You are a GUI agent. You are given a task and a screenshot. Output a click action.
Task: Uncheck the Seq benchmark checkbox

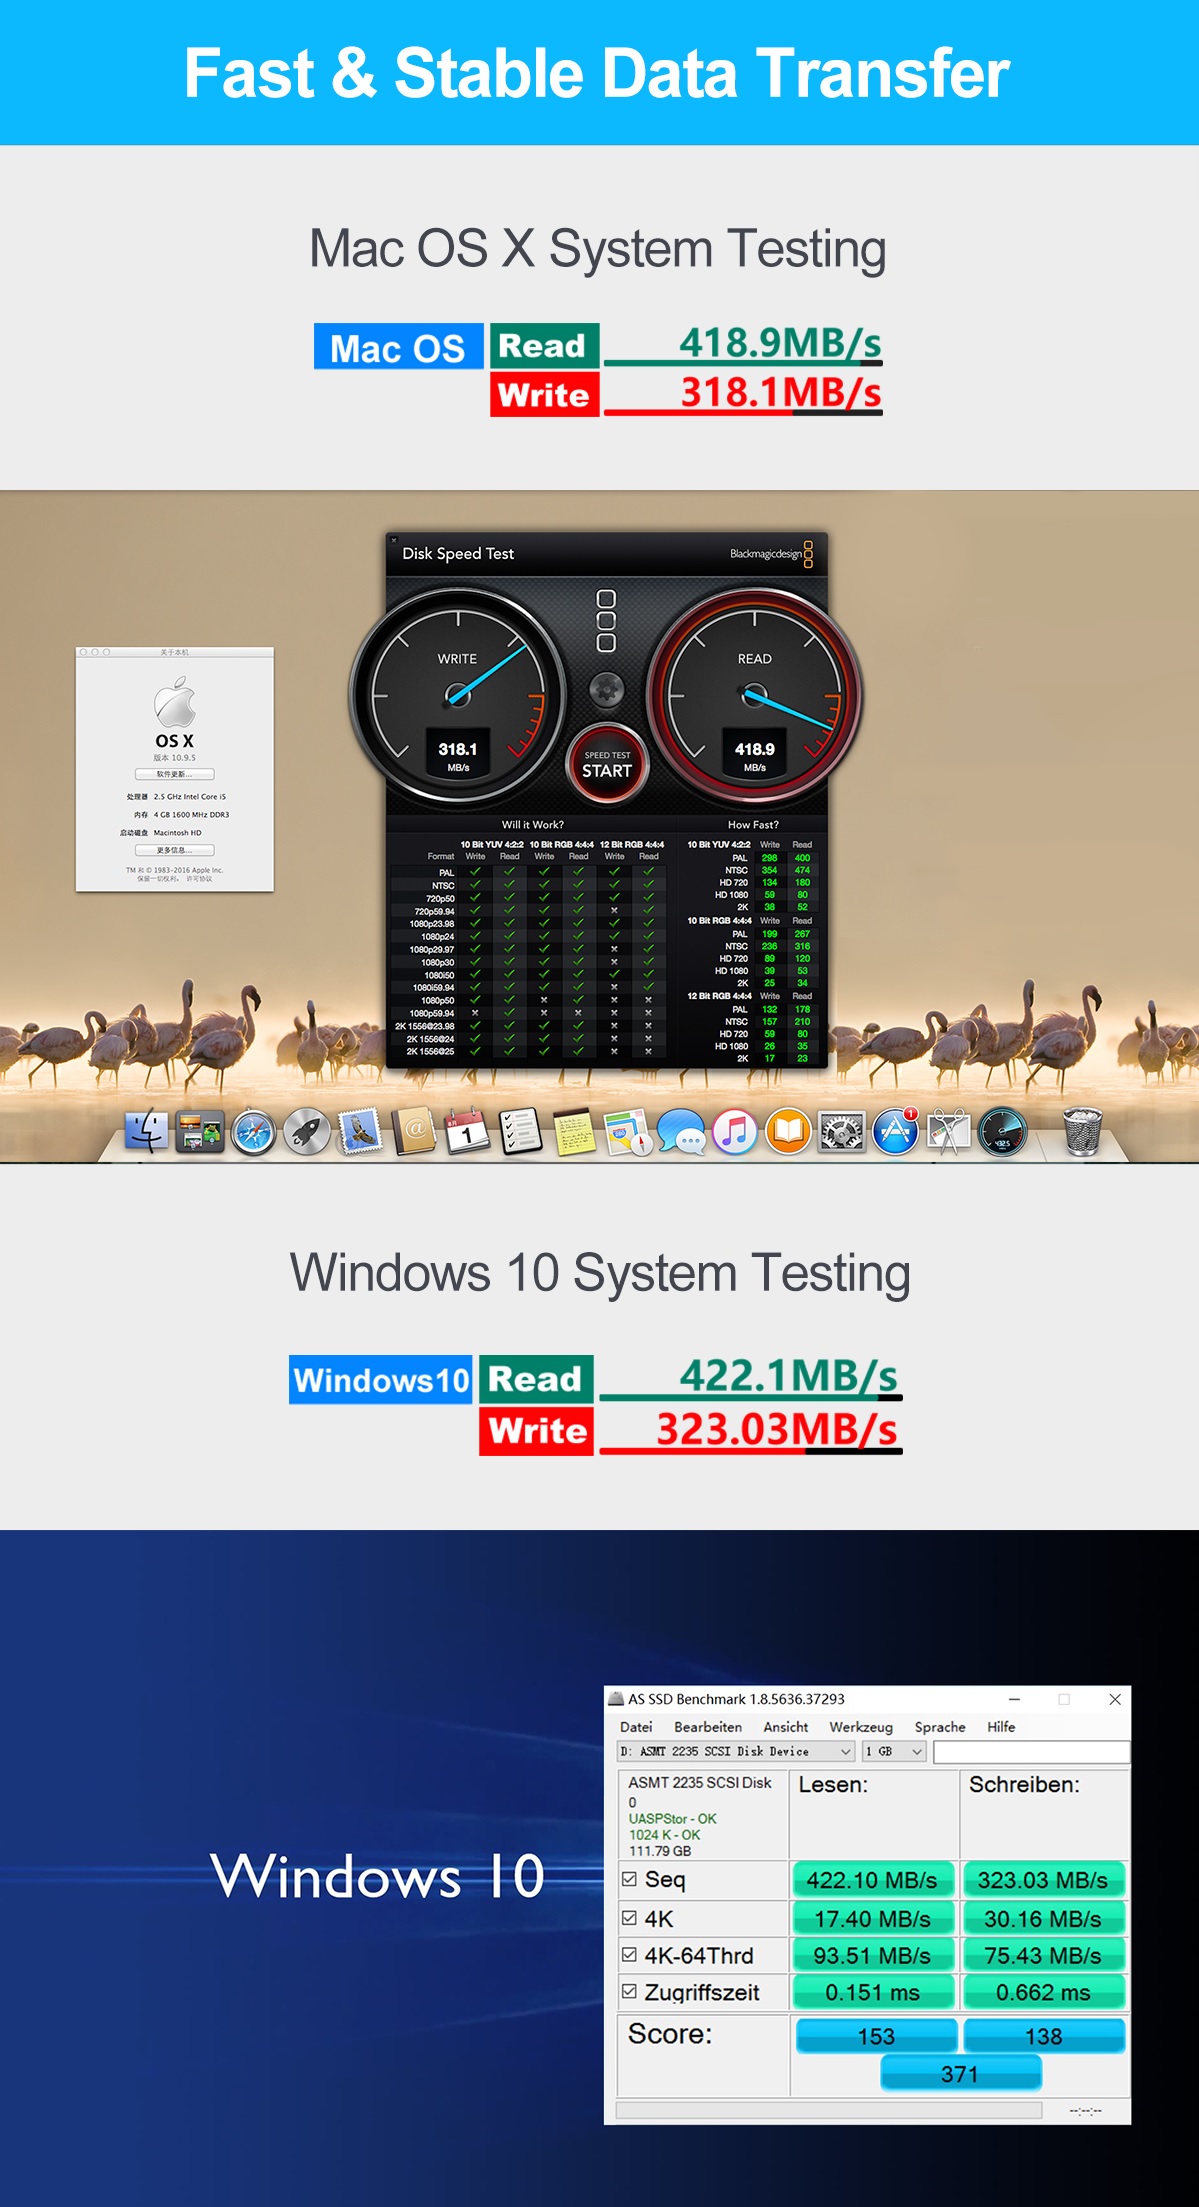[x=629, y=1879]
